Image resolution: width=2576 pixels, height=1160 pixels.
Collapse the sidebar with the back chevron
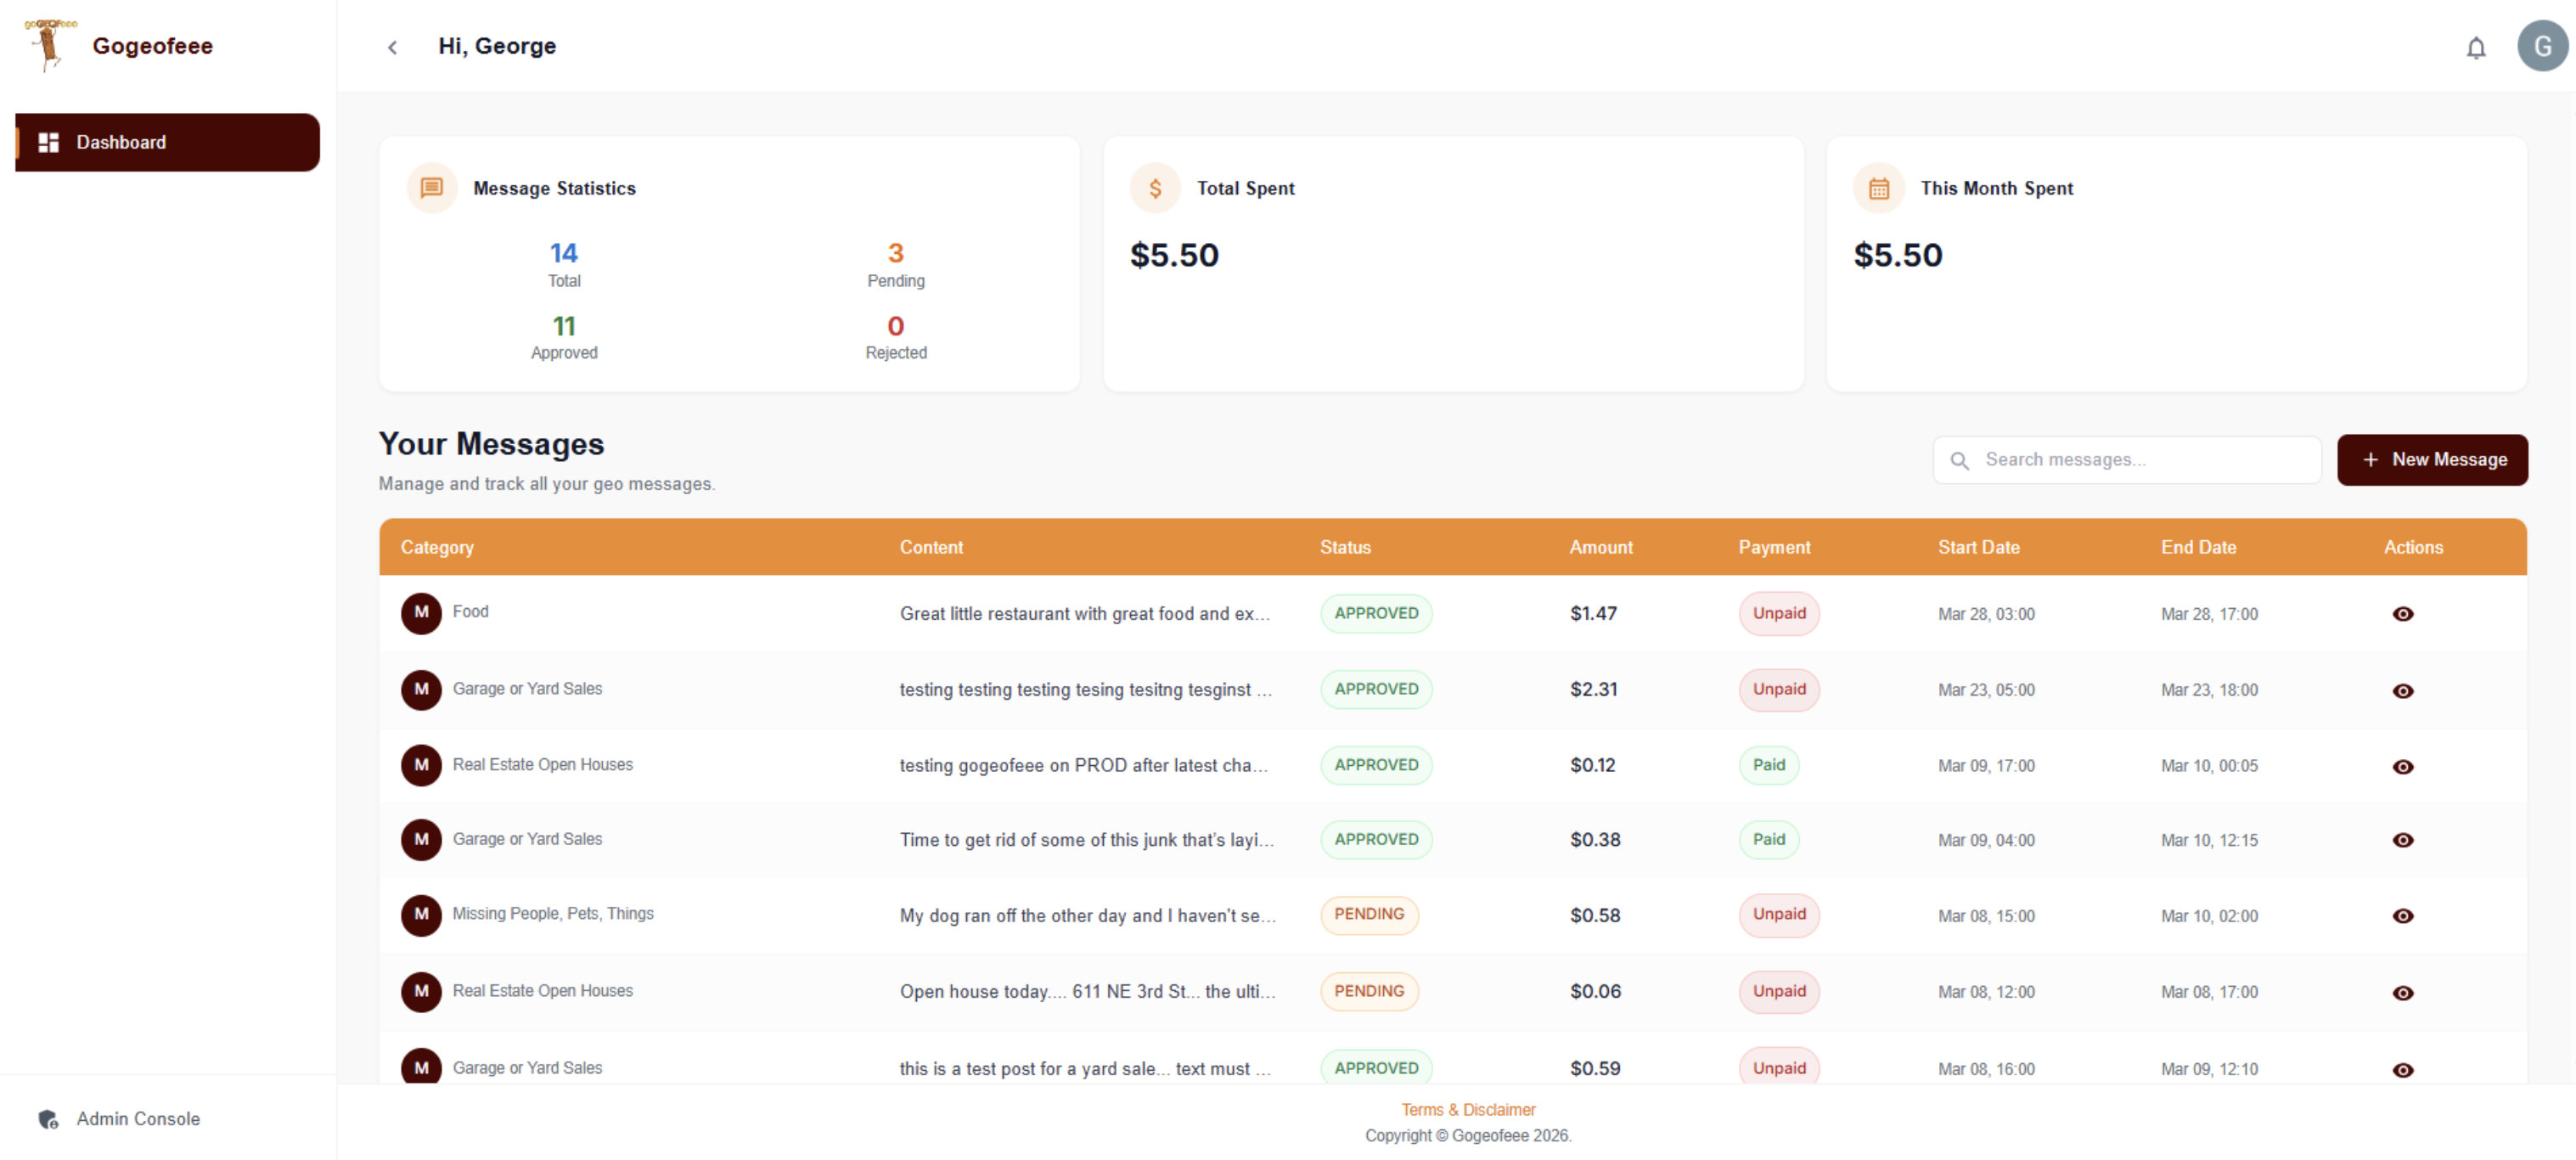click(x=392, y=47)
